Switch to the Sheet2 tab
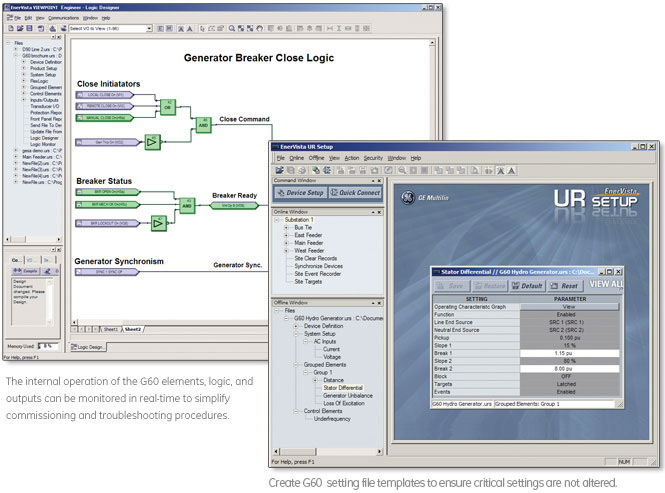Image resolution: width=665 pixels, height=493 pixels. (x=133, y=329)
